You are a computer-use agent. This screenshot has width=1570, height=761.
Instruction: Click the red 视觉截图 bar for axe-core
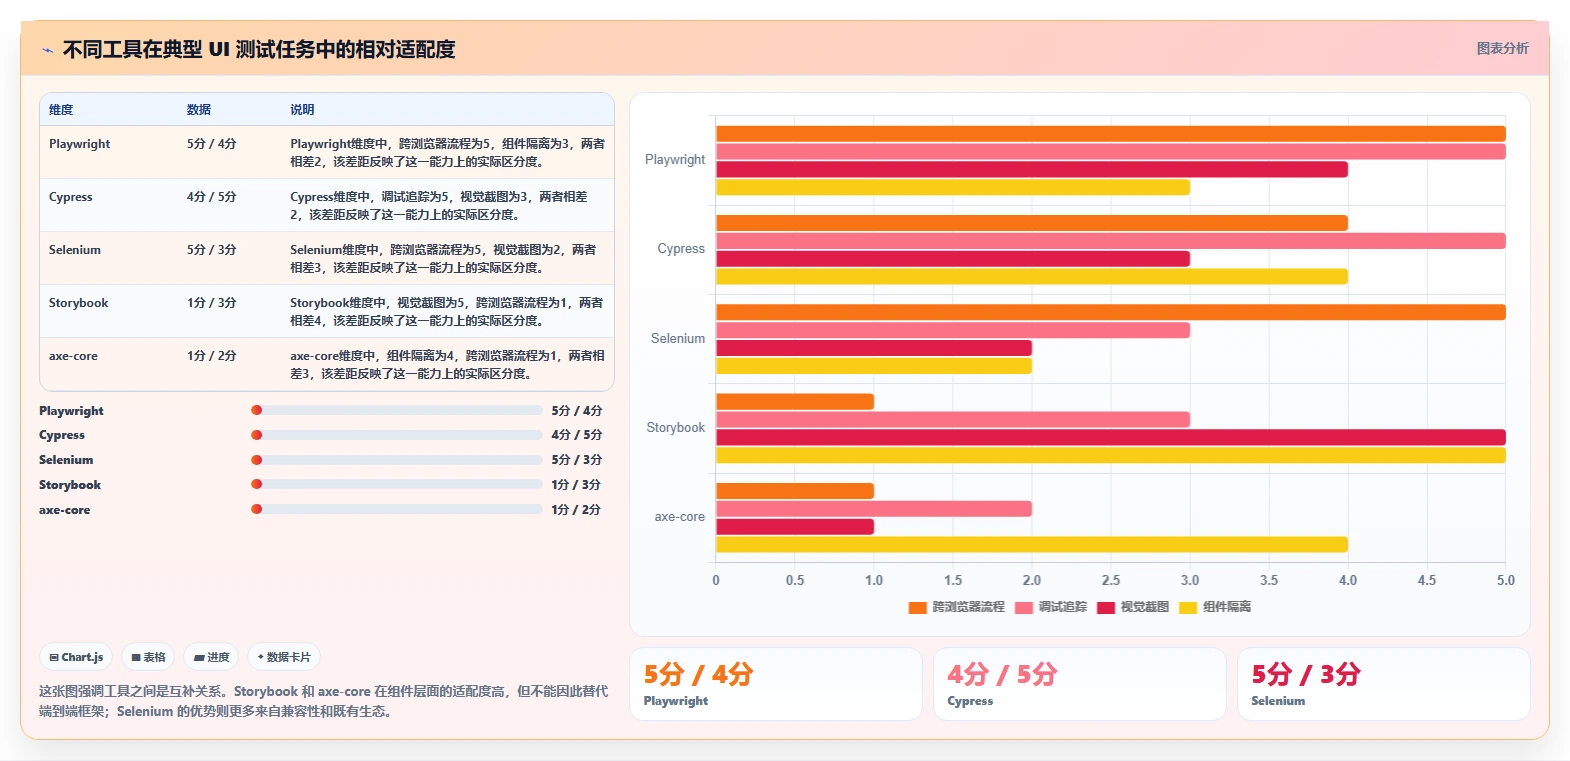pyautogui.click(x=795, y=527)
